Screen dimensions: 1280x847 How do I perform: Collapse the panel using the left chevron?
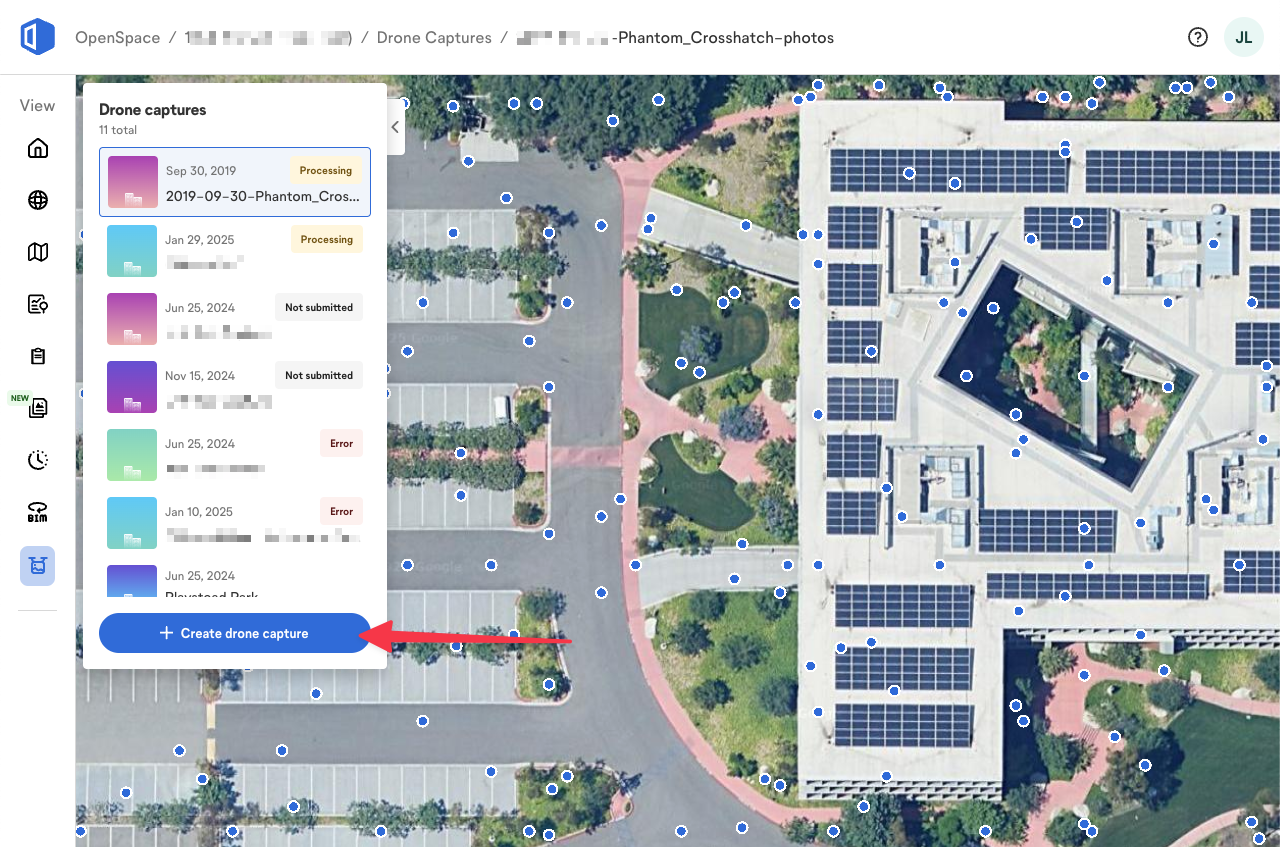(x=395, y=126)
